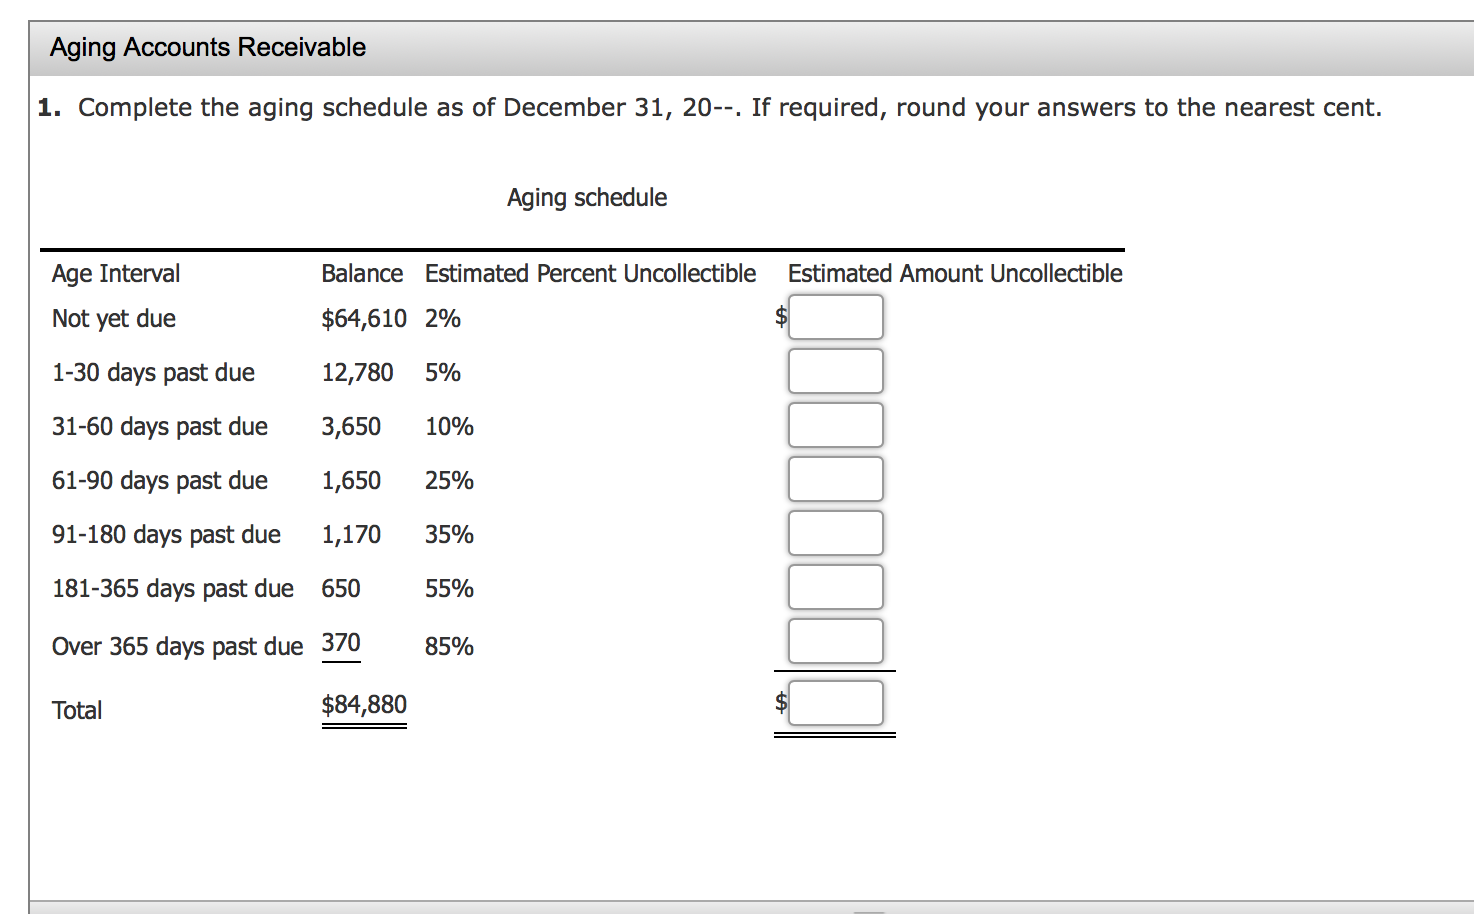Click the Estimated Amount Uncollectible header
The height and width of the screenshot is (914, 1474).
[x=955, y=273]
